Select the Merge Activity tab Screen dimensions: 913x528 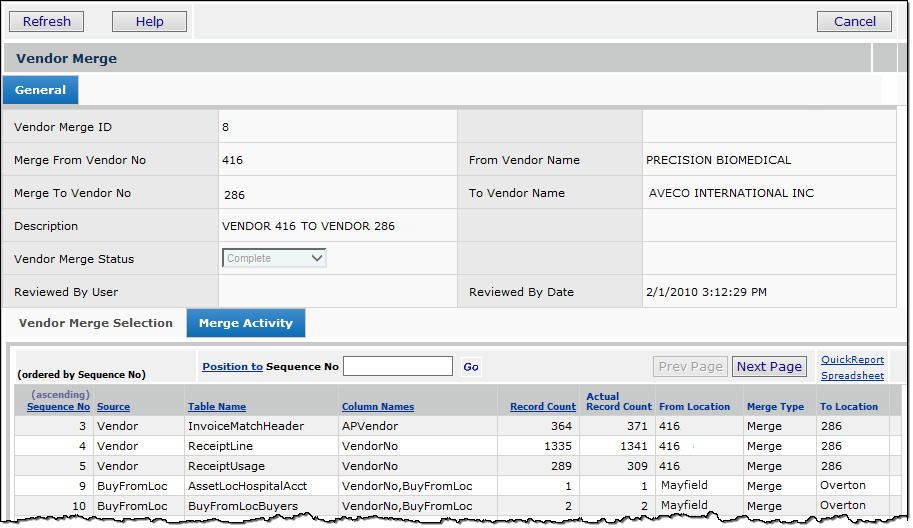(x=245, y=323)
